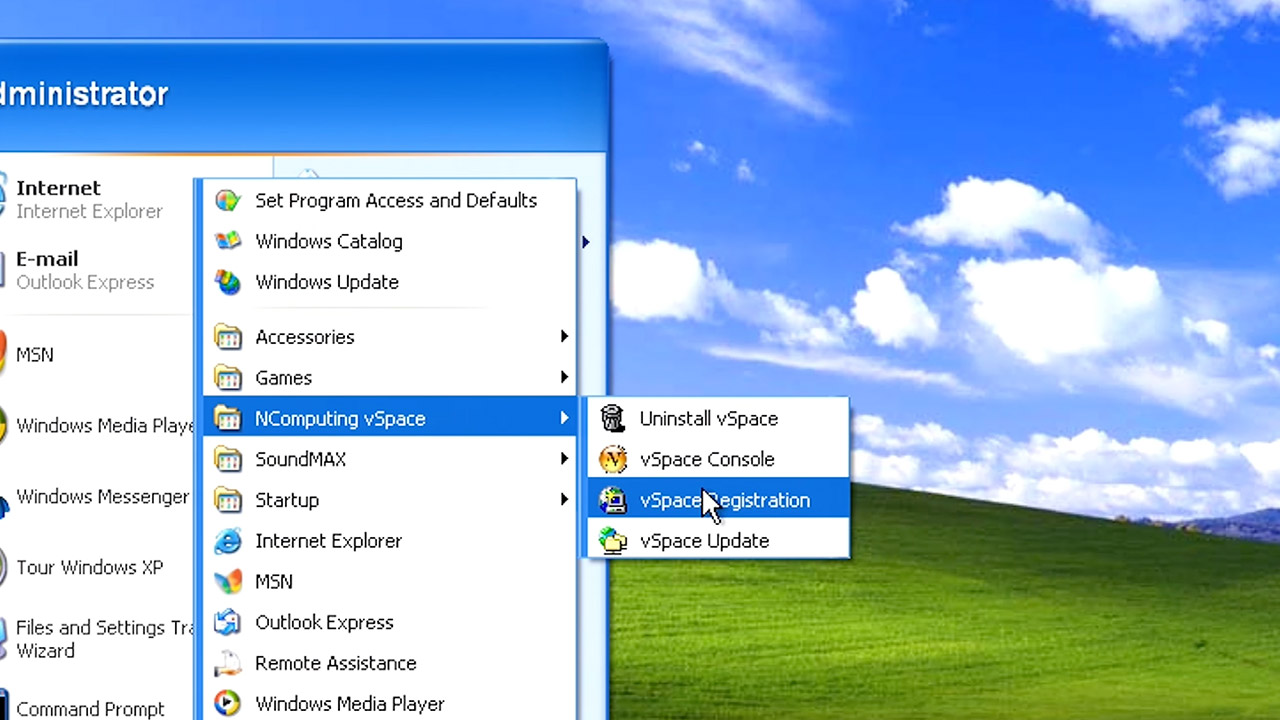
Task: Launch Windows Update from the menu
Action: pos(390,283)
